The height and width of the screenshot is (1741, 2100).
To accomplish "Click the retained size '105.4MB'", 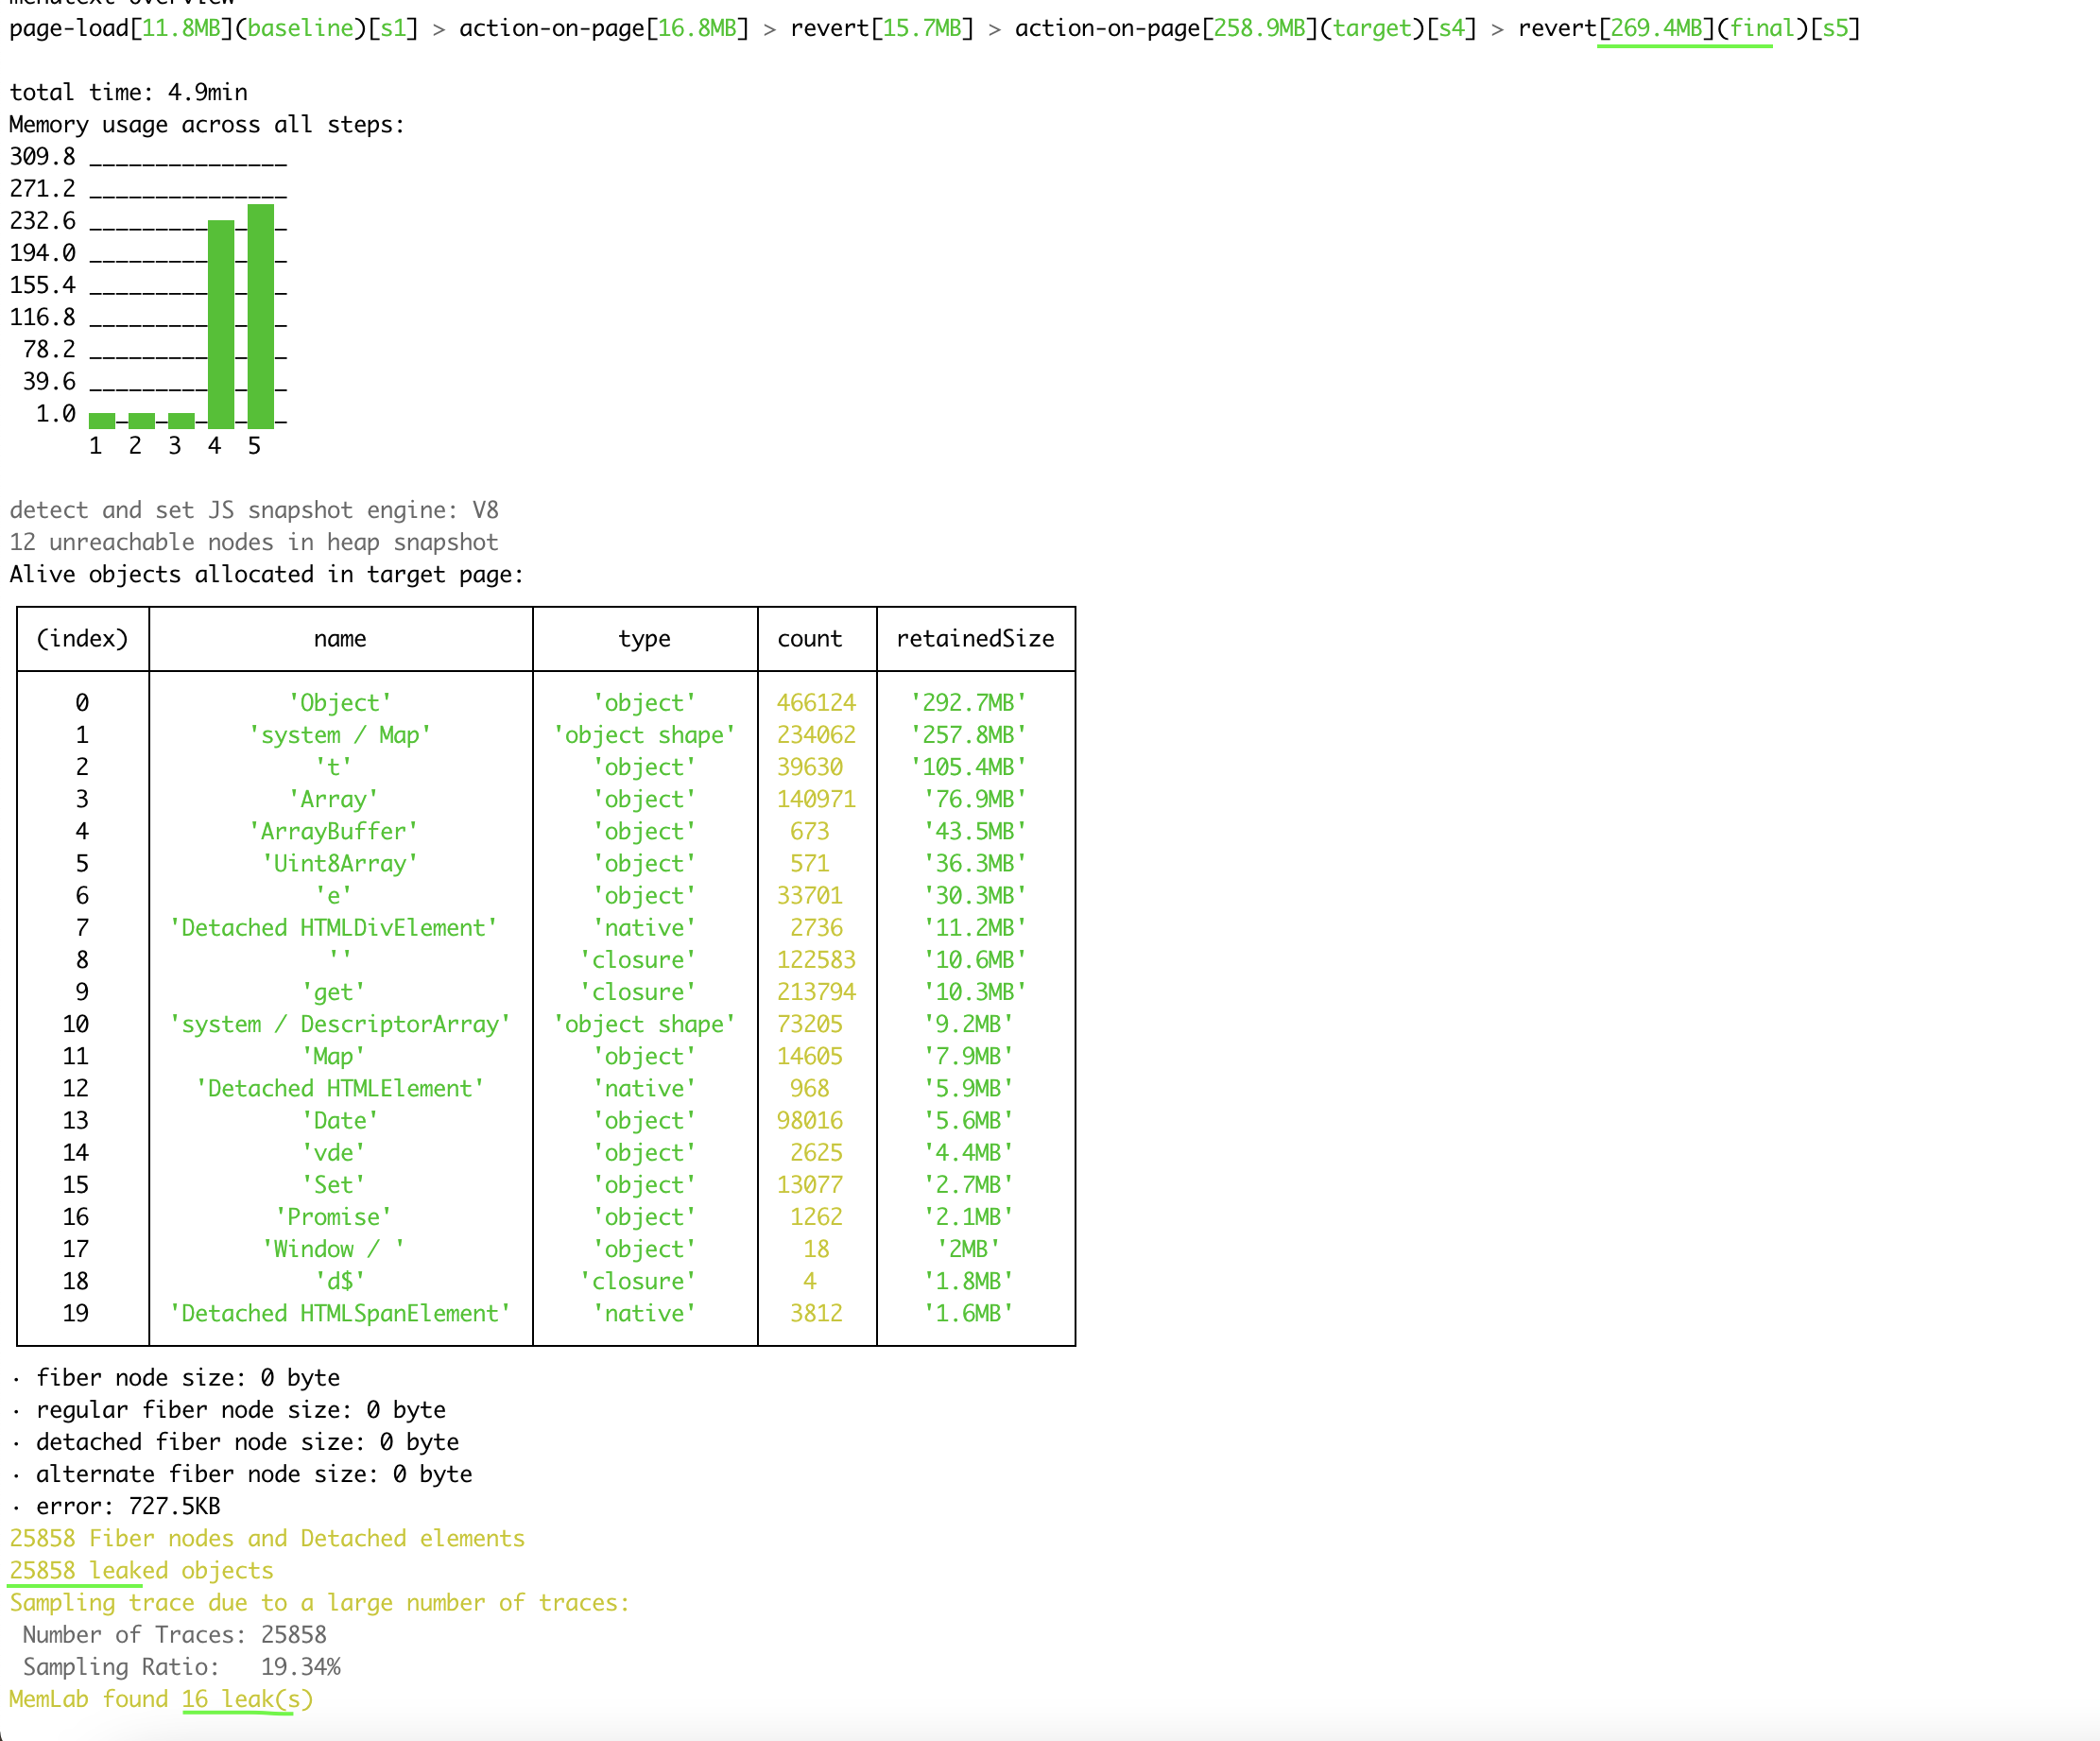I will pyautogui.click(x=969, y=767).
